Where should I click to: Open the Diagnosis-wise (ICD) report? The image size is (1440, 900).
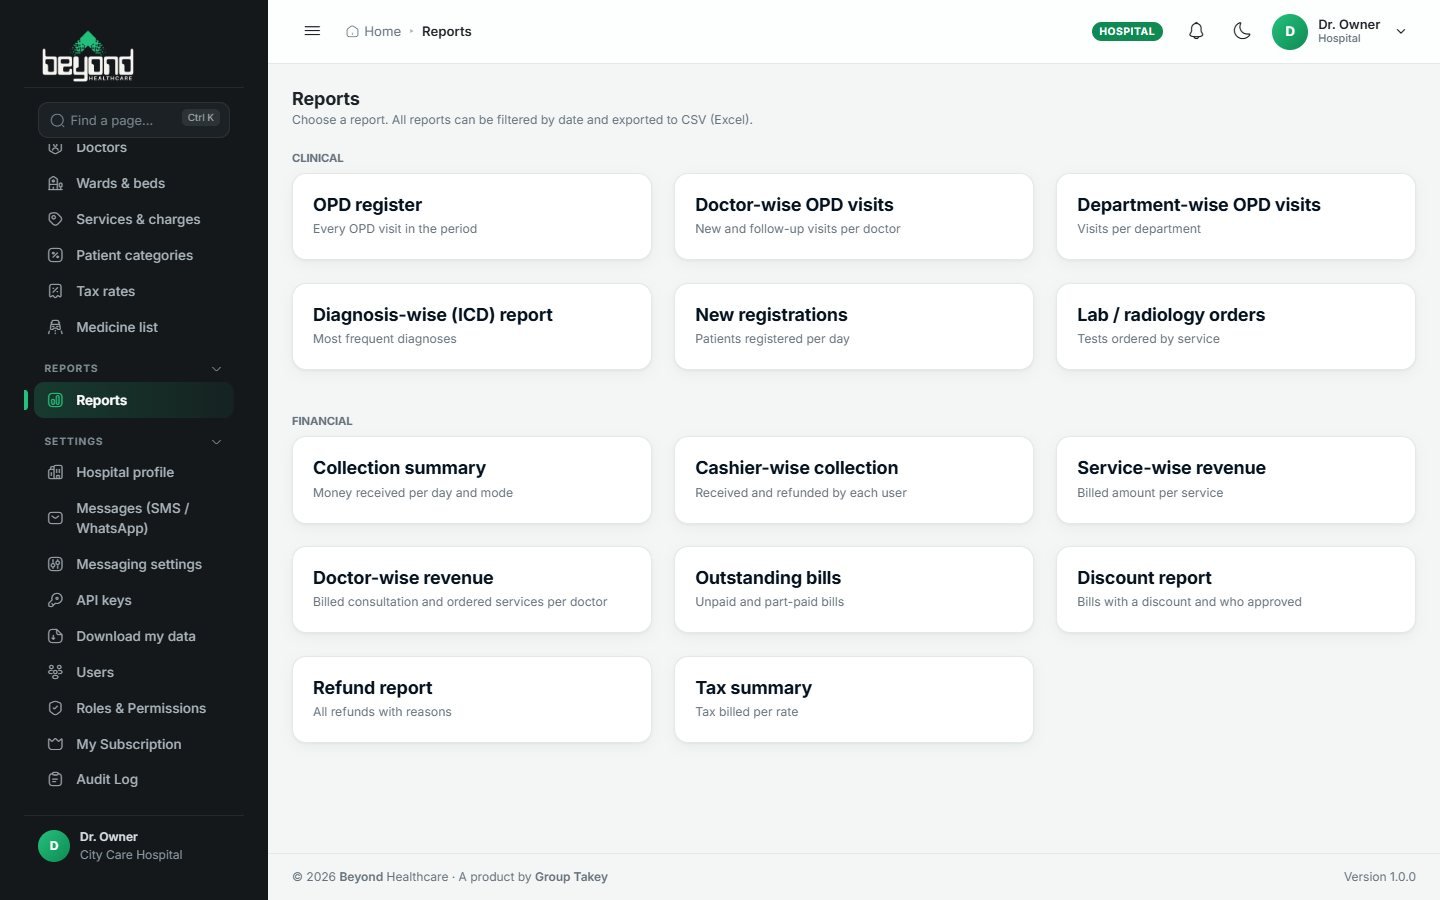click(472, 326)
